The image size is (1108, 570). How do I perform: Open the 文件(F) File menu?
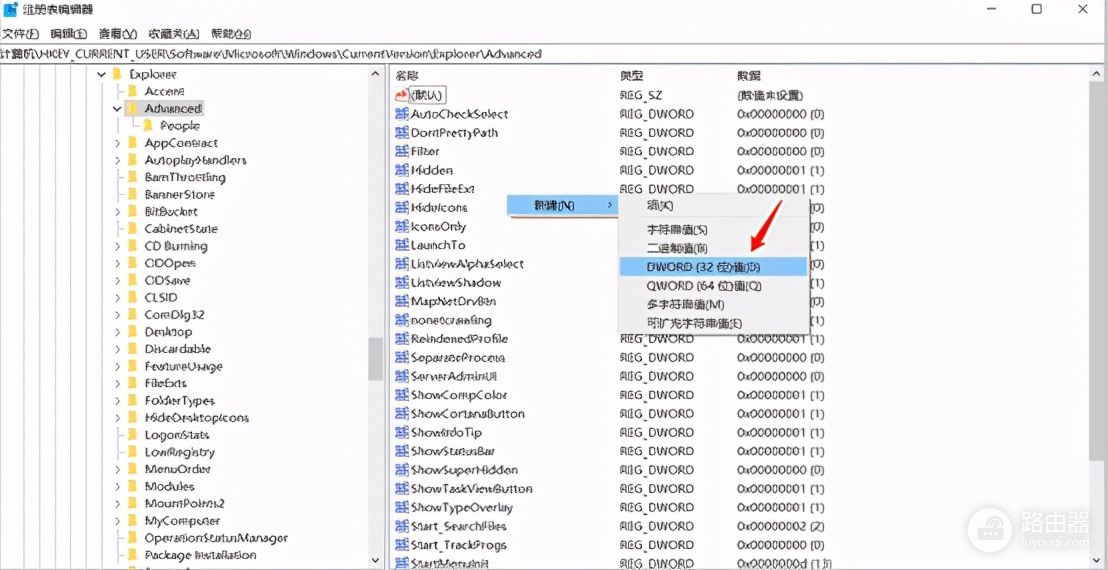click(x=20, y=34)
